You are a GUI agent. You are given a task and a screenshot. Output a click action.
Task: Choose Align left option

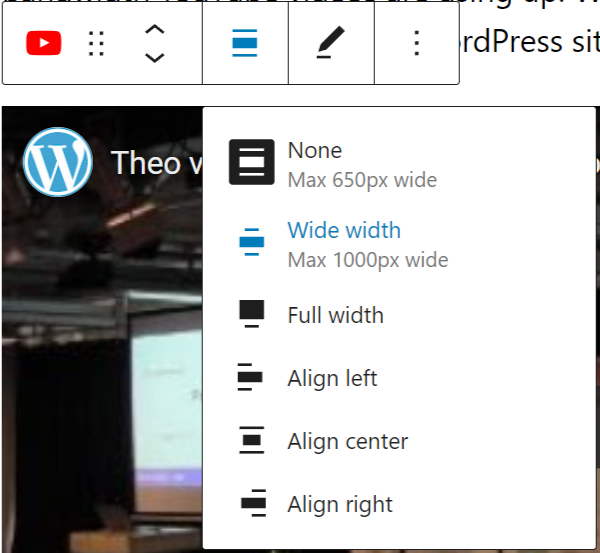tap(399, 378)
